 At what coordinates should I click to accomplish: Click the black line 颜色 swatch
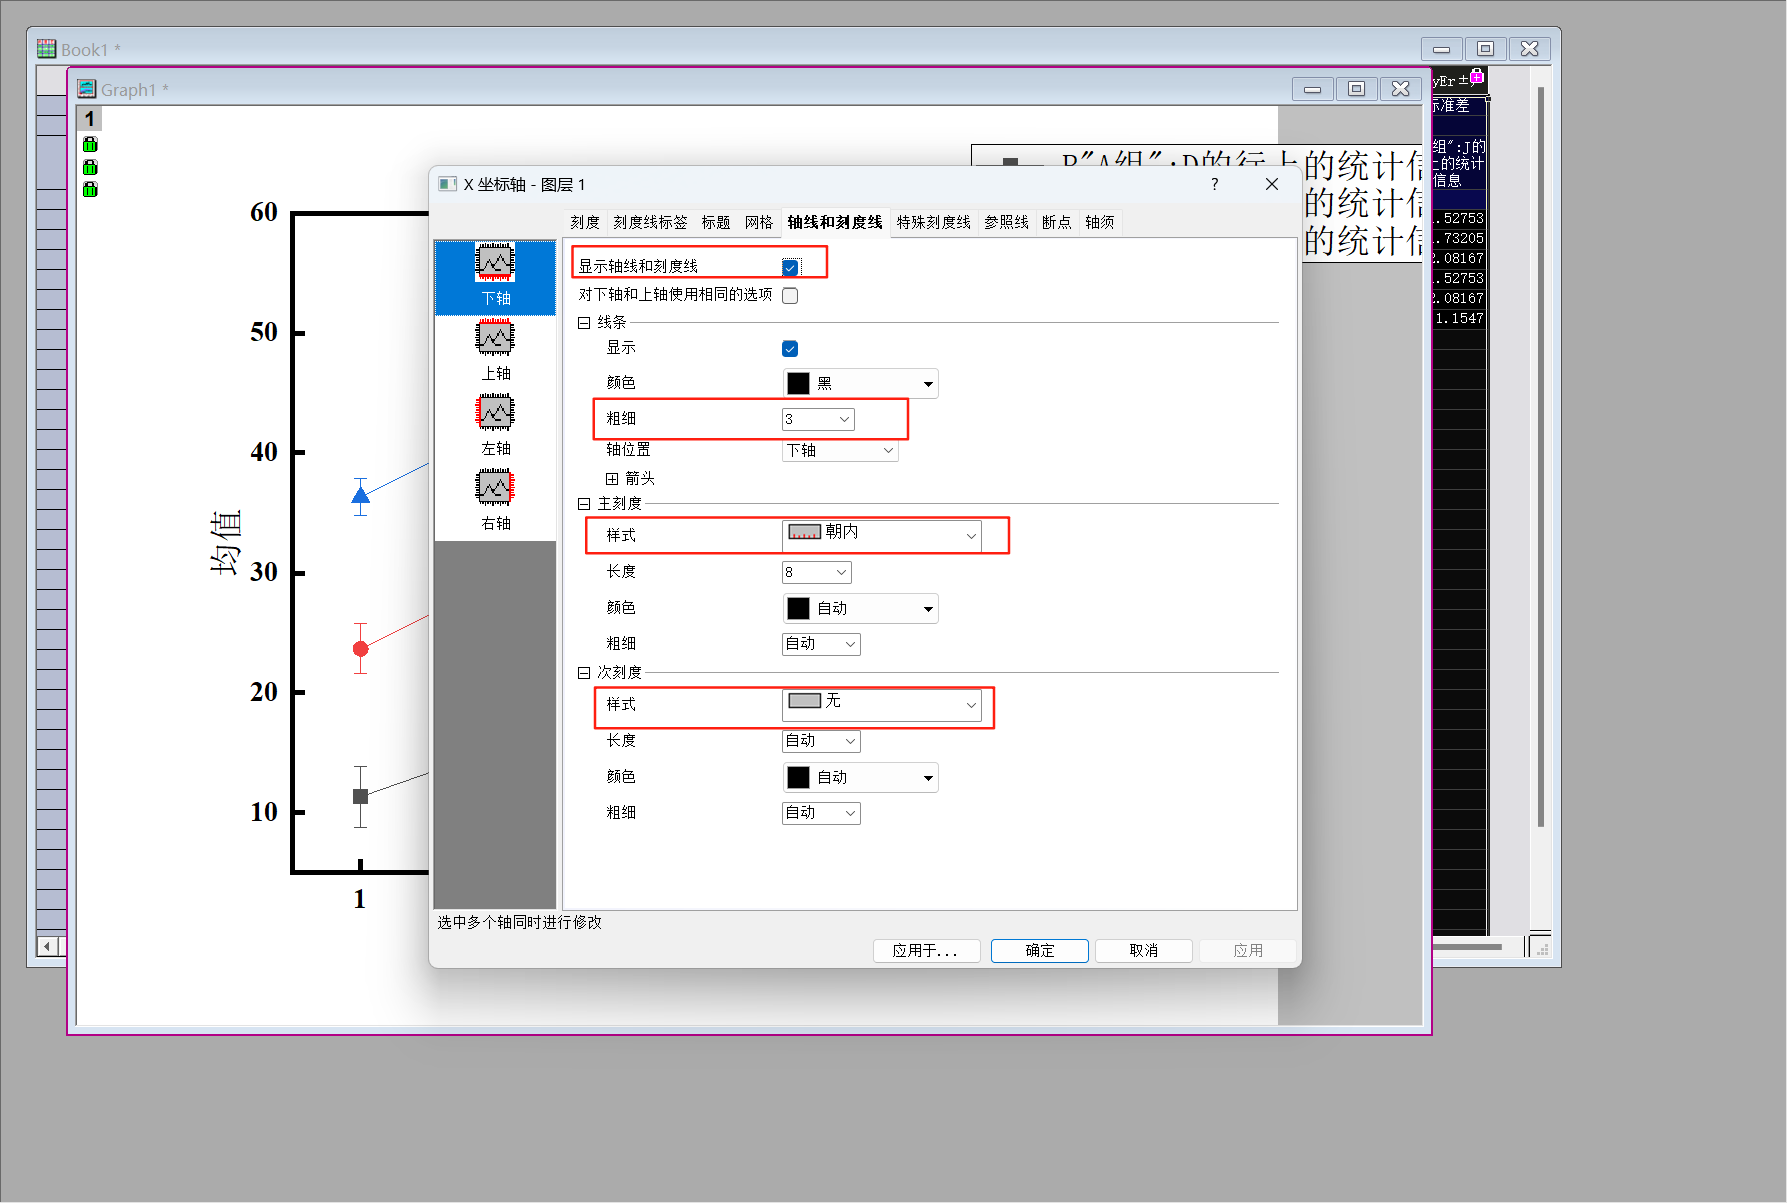coord(798,383)
